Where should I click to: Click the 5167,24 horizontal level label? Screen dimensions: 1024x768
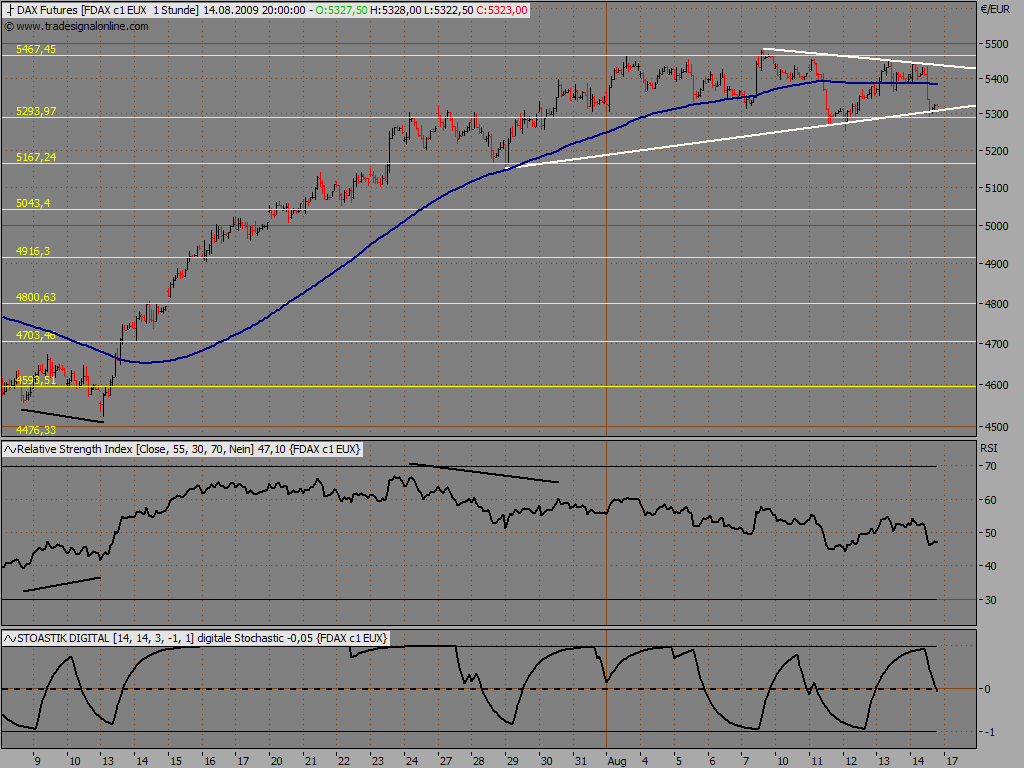pos(36,157)
